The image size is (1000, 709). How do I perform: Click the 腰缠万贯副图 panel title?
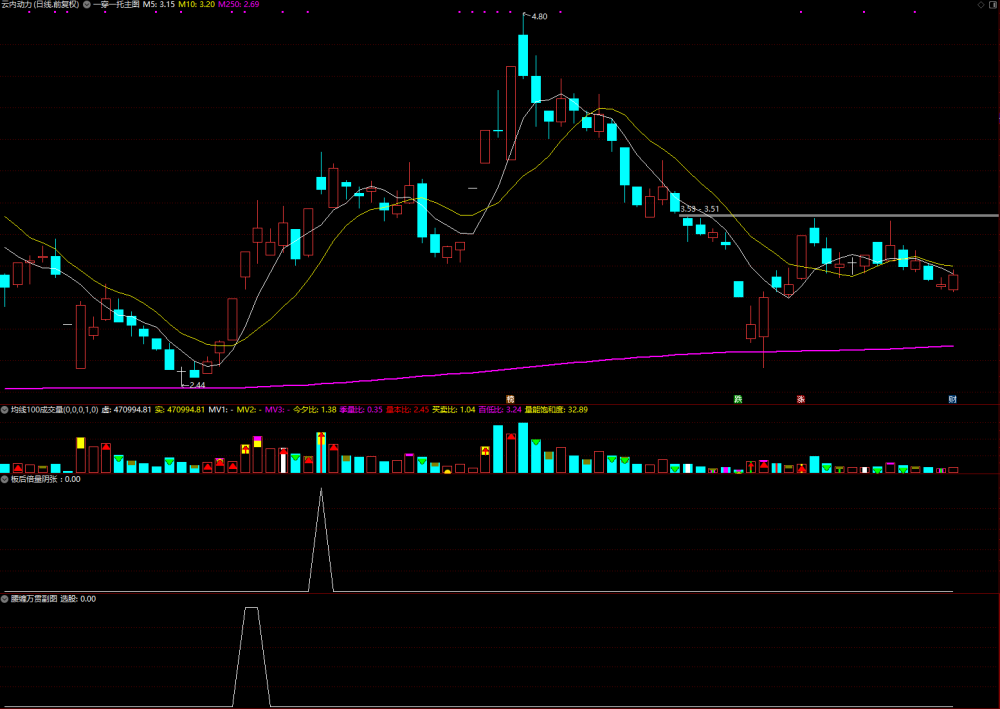pyautogui.click(x=34, y=599)
